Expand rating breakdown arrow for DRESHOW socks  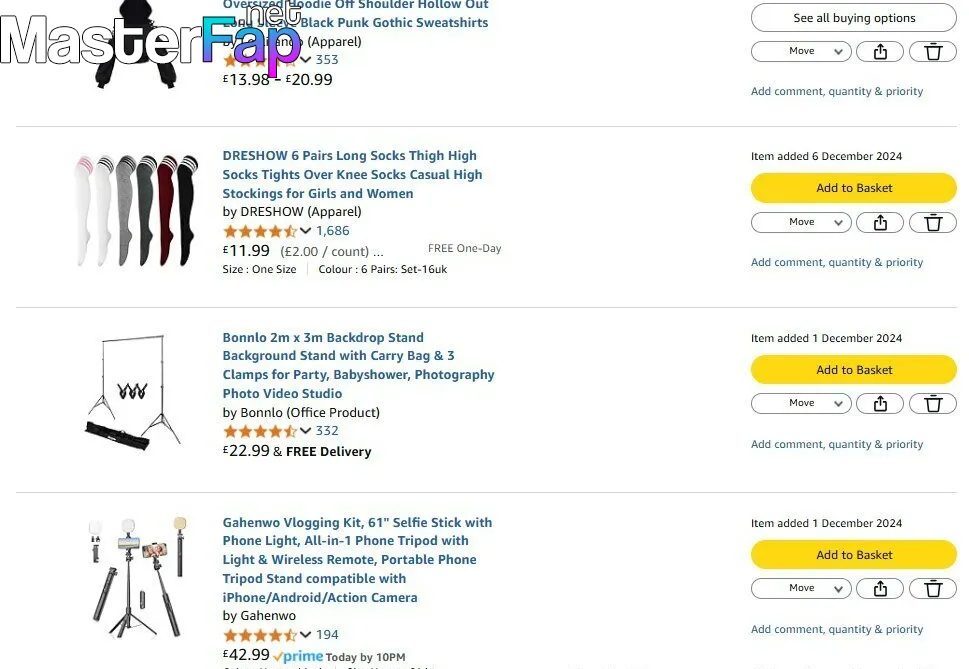point(305,230)
